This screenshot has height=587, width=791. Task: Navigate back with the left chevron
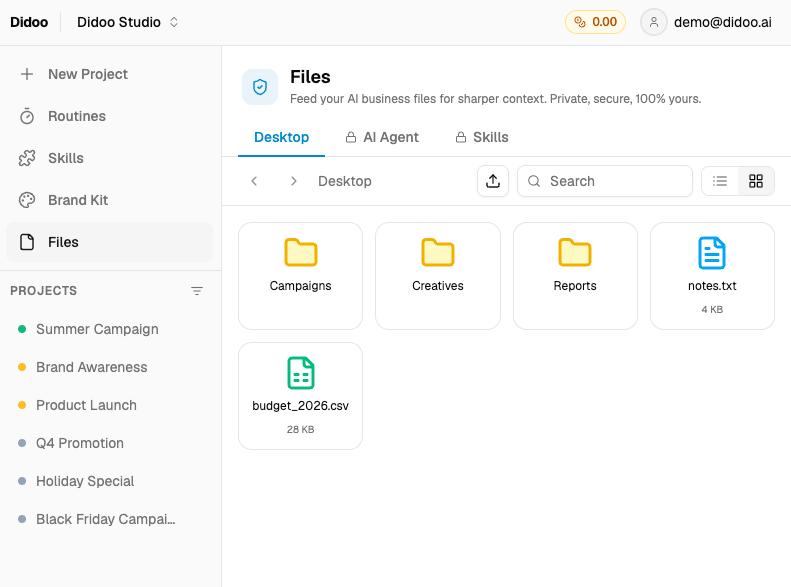255,181
